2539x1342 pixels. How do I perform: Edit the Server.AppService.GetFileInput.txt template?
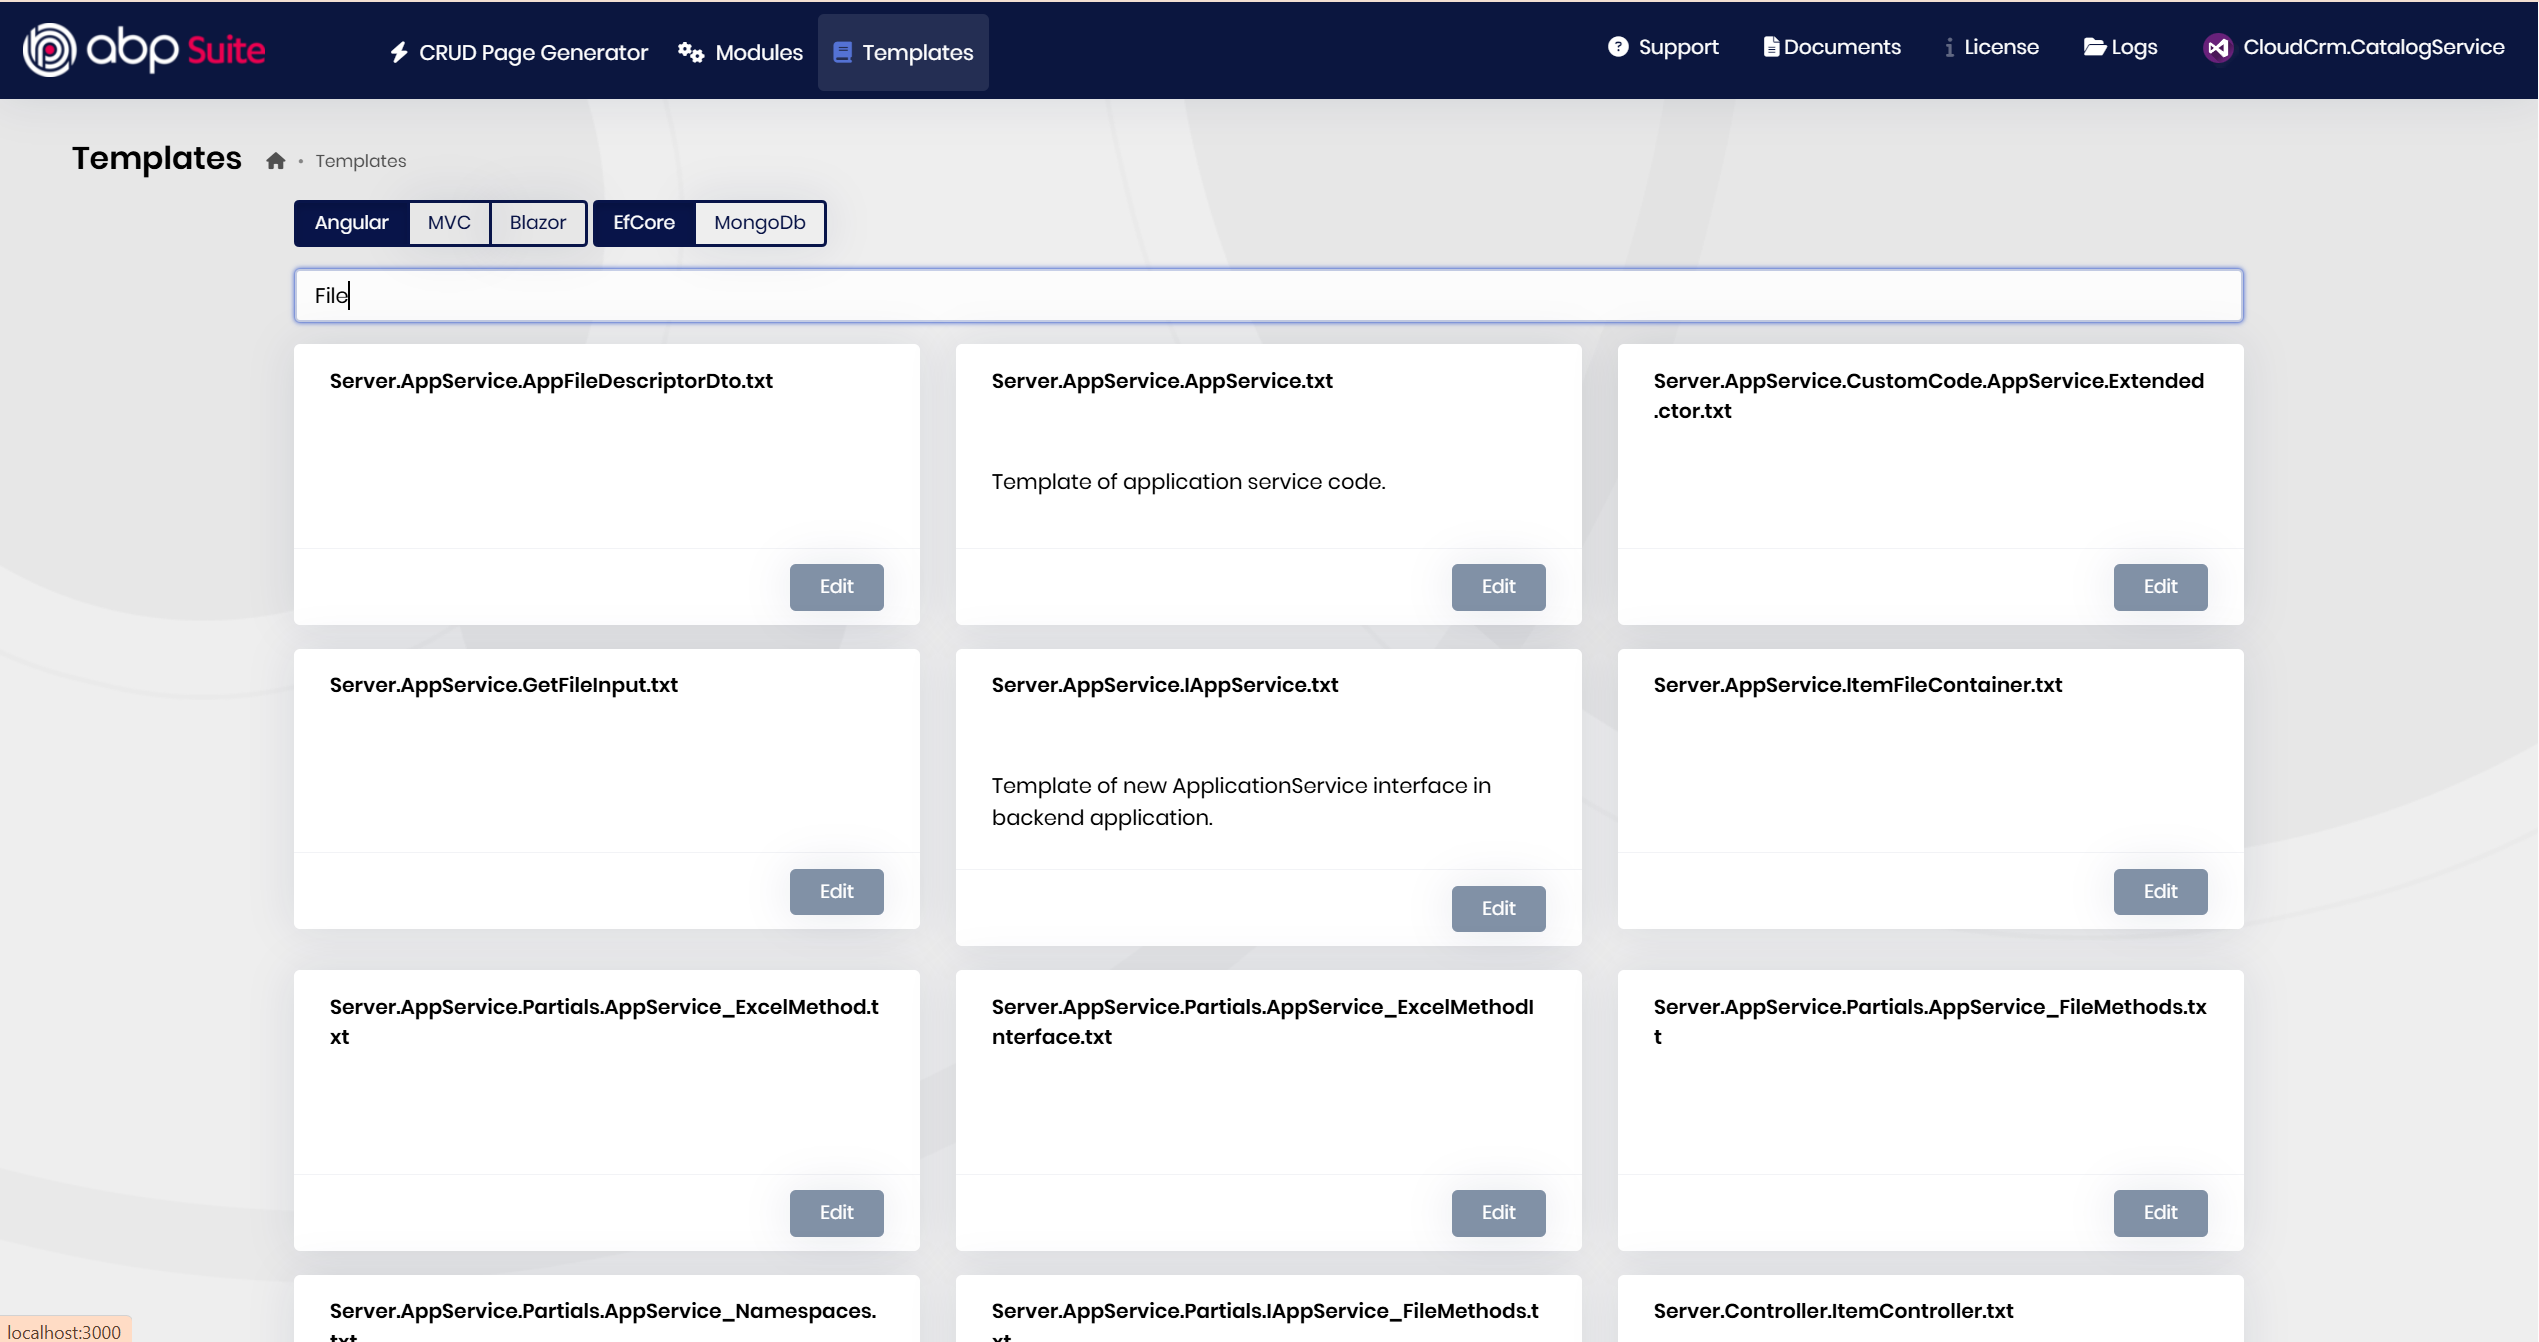coord(836,891)
